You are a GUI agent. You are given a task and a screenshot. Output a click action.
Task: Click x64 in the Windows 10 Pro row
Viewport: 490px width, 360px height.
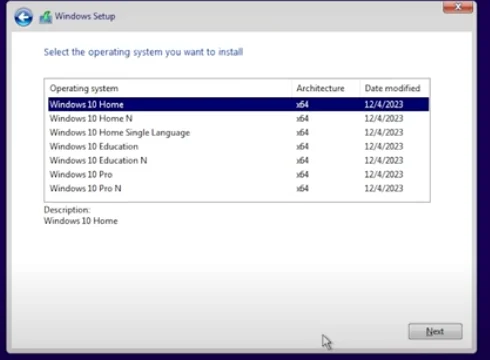[x=302, y=174]
